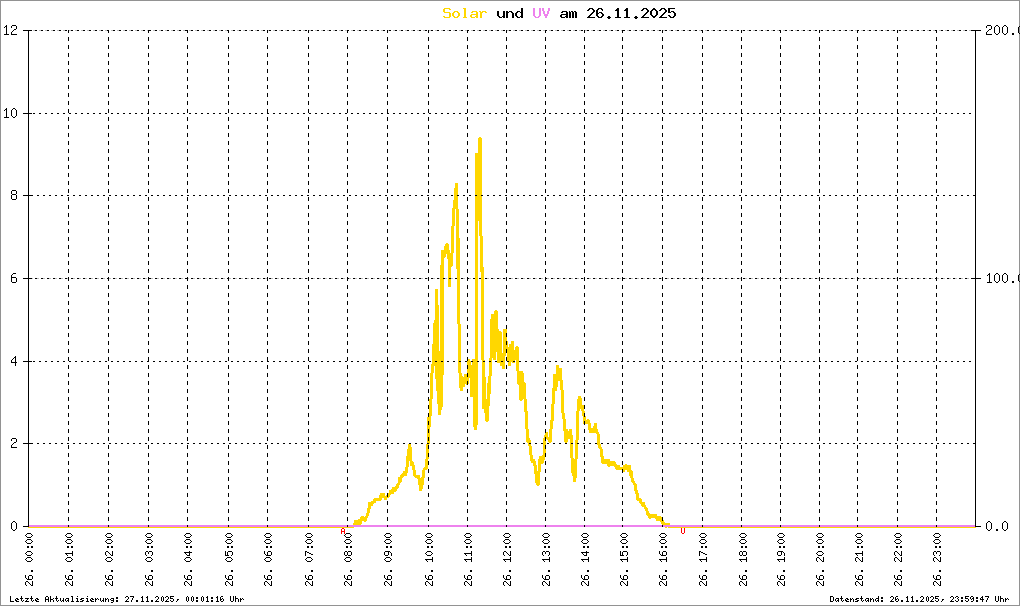This screenshot has width=1020, height=606.
Task: Click time label '26. 18:00'
Action: pyautogui.click(x=742, y=559)
